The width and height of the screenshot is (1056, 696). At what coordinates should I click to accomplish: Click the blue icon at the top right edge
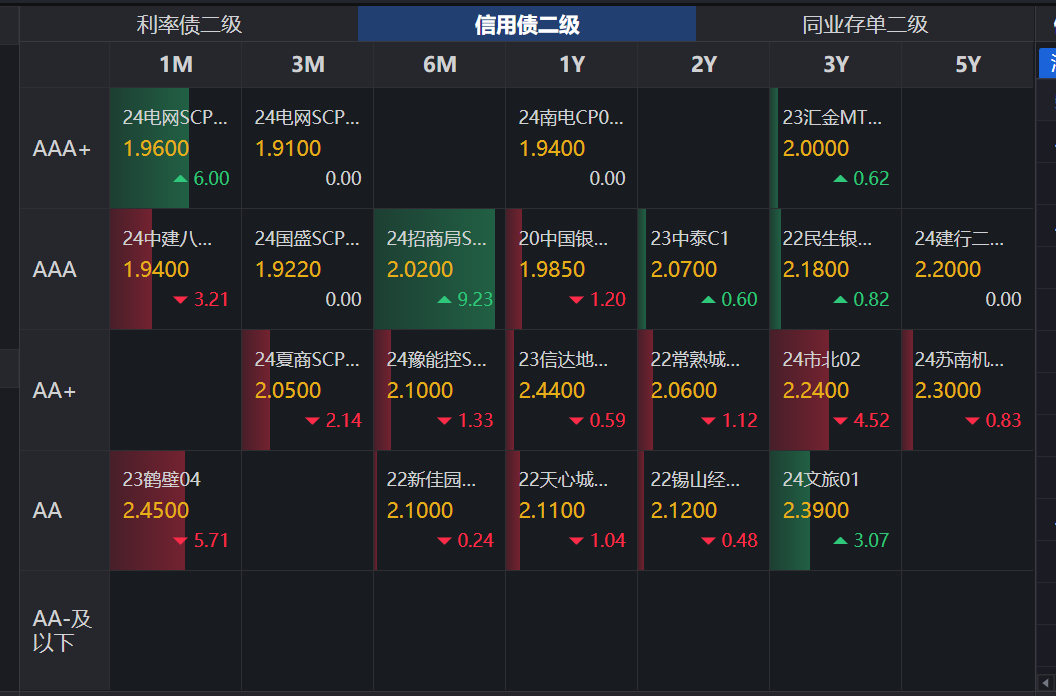pos(1048,62)
